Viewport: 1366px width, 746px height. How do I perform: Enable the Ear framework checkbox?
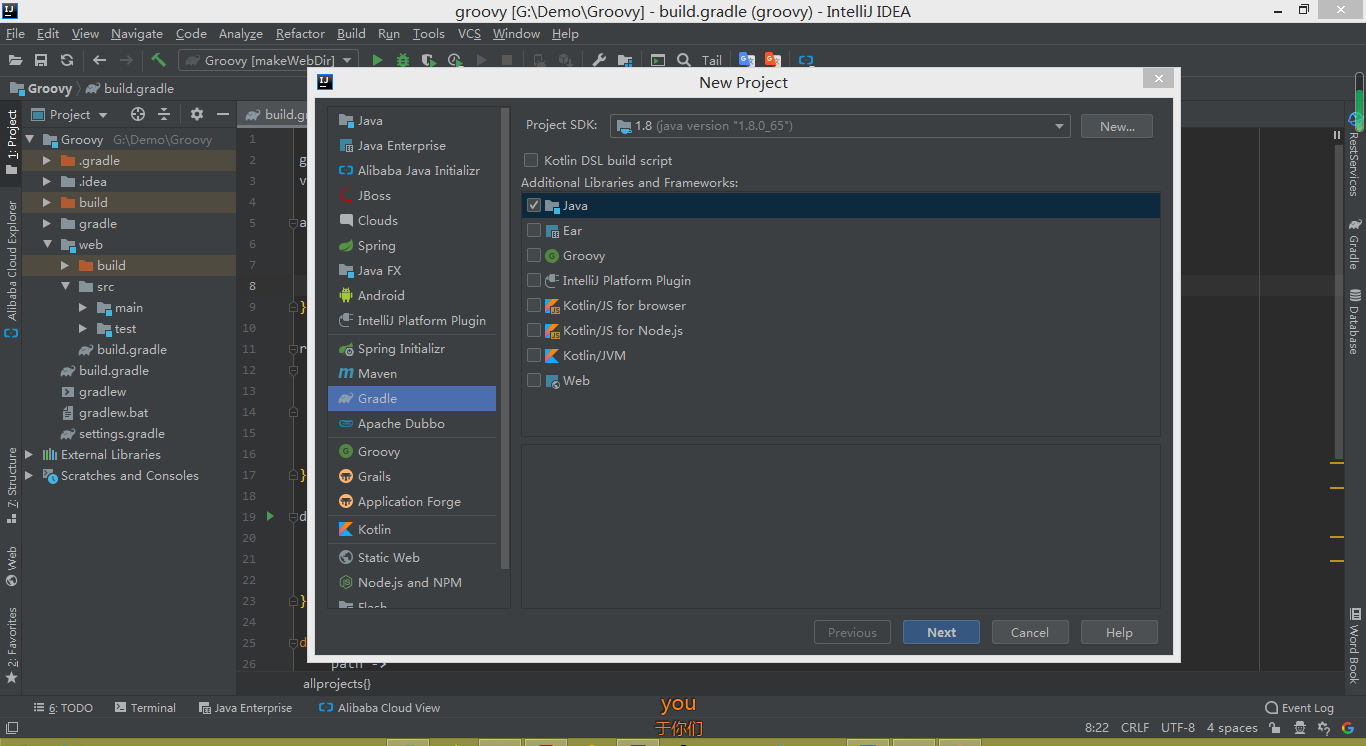click(534, 230)
